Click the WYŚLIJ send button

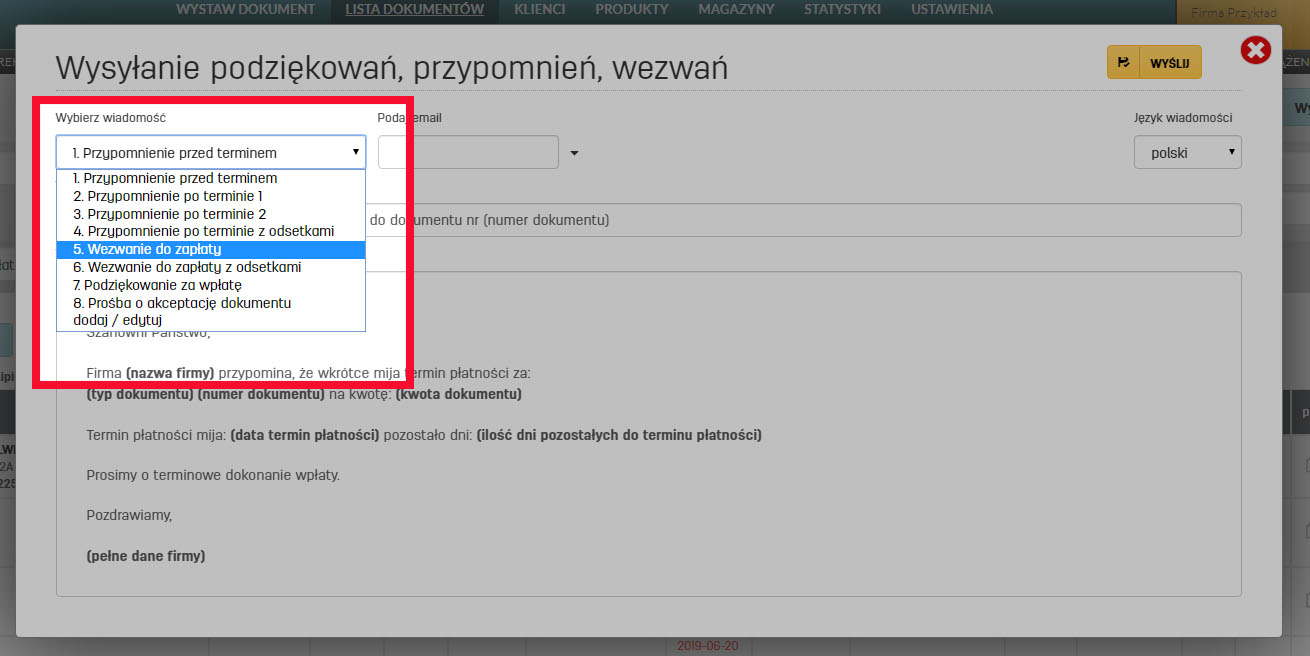coord(1154,62)
